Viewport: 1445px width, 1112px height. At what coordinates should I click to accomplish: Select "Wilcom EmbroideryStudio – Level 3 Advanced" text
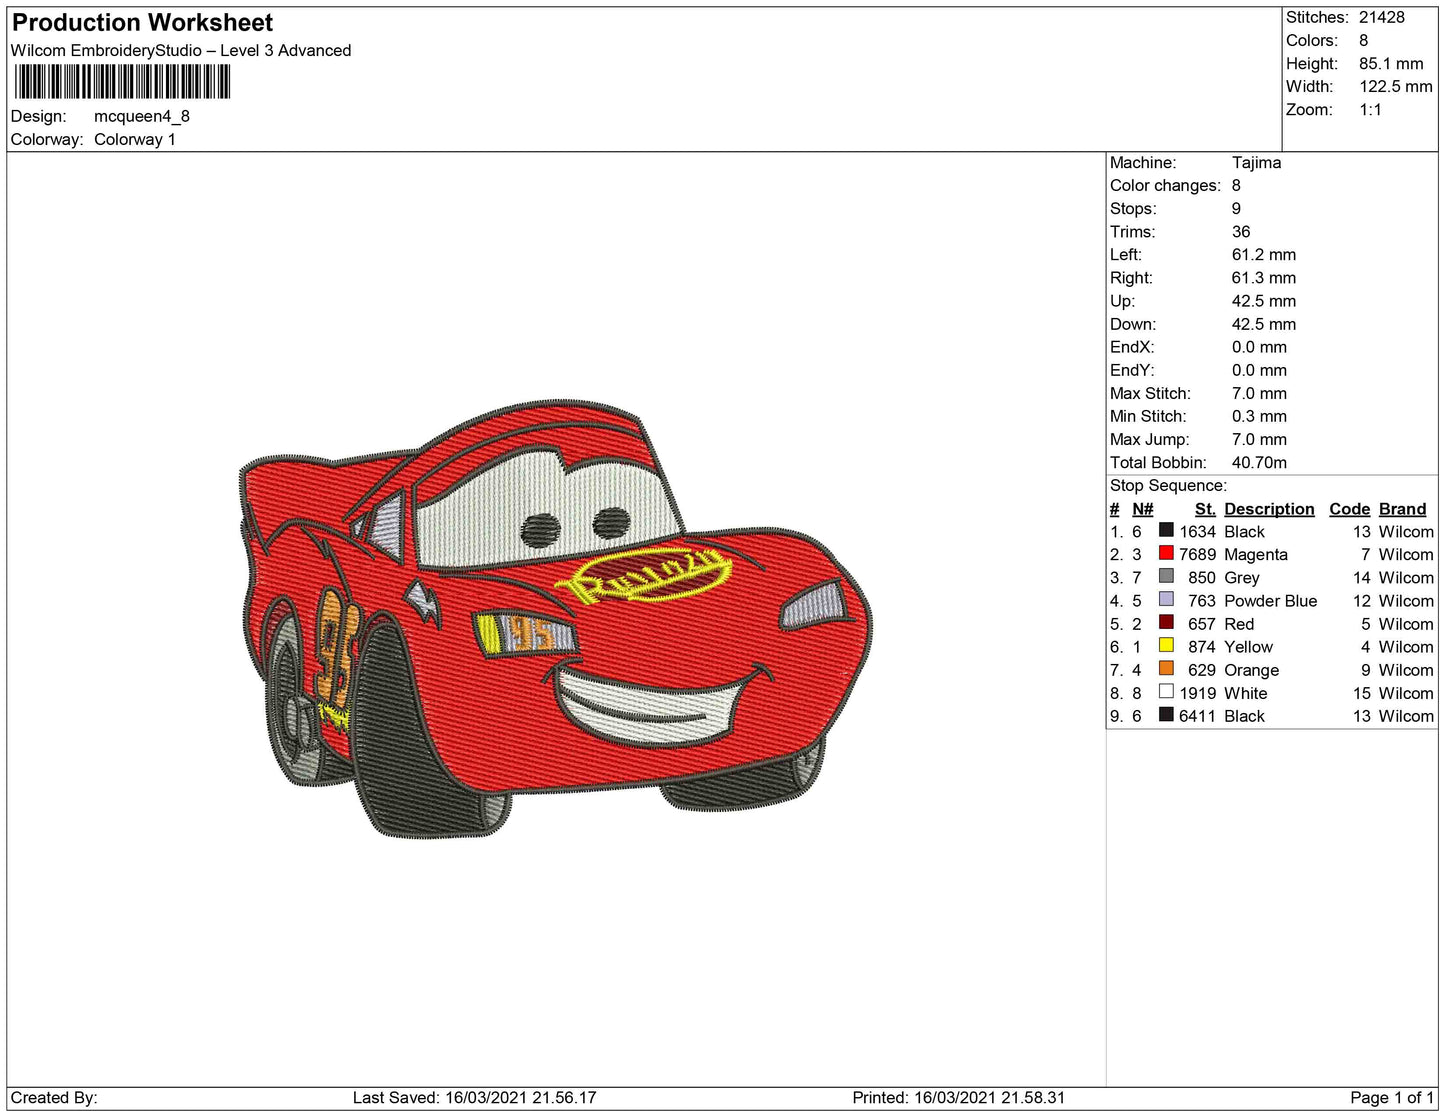(181, 51)
